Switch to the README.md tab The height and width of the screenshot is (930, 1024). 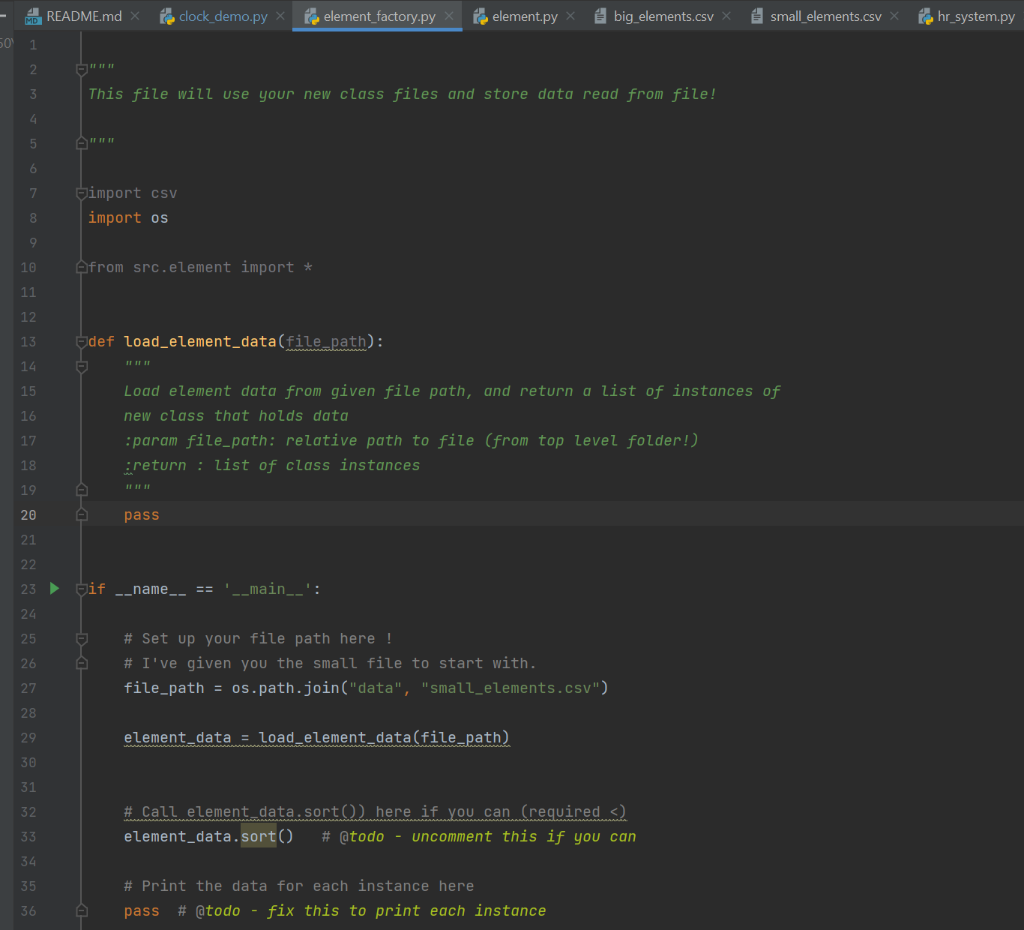point(84,16)
